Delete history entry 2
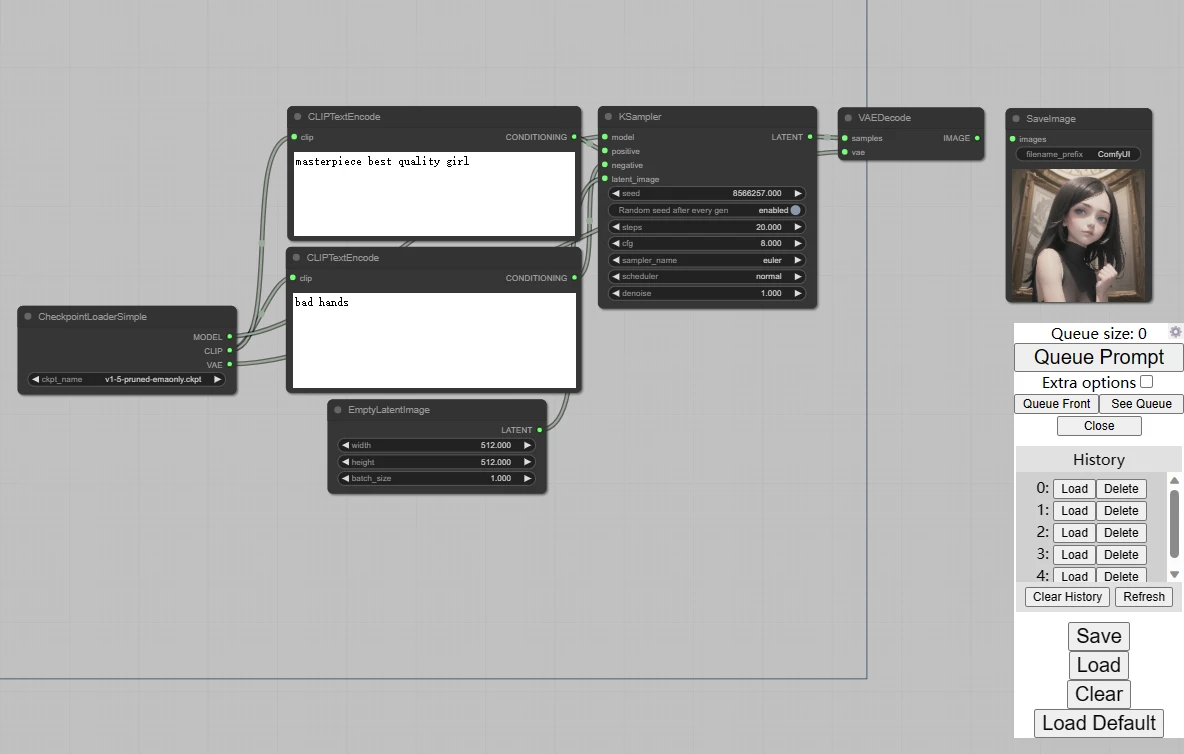1184x754 pixels. pos(1121,533)
